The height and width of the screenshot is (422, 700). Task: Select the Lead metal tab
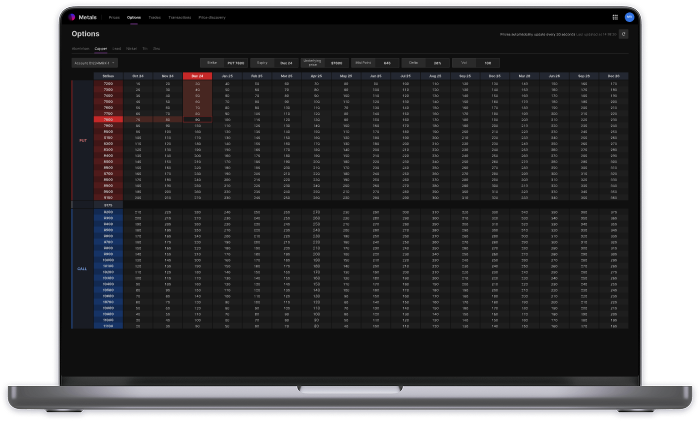coord(116,47)
